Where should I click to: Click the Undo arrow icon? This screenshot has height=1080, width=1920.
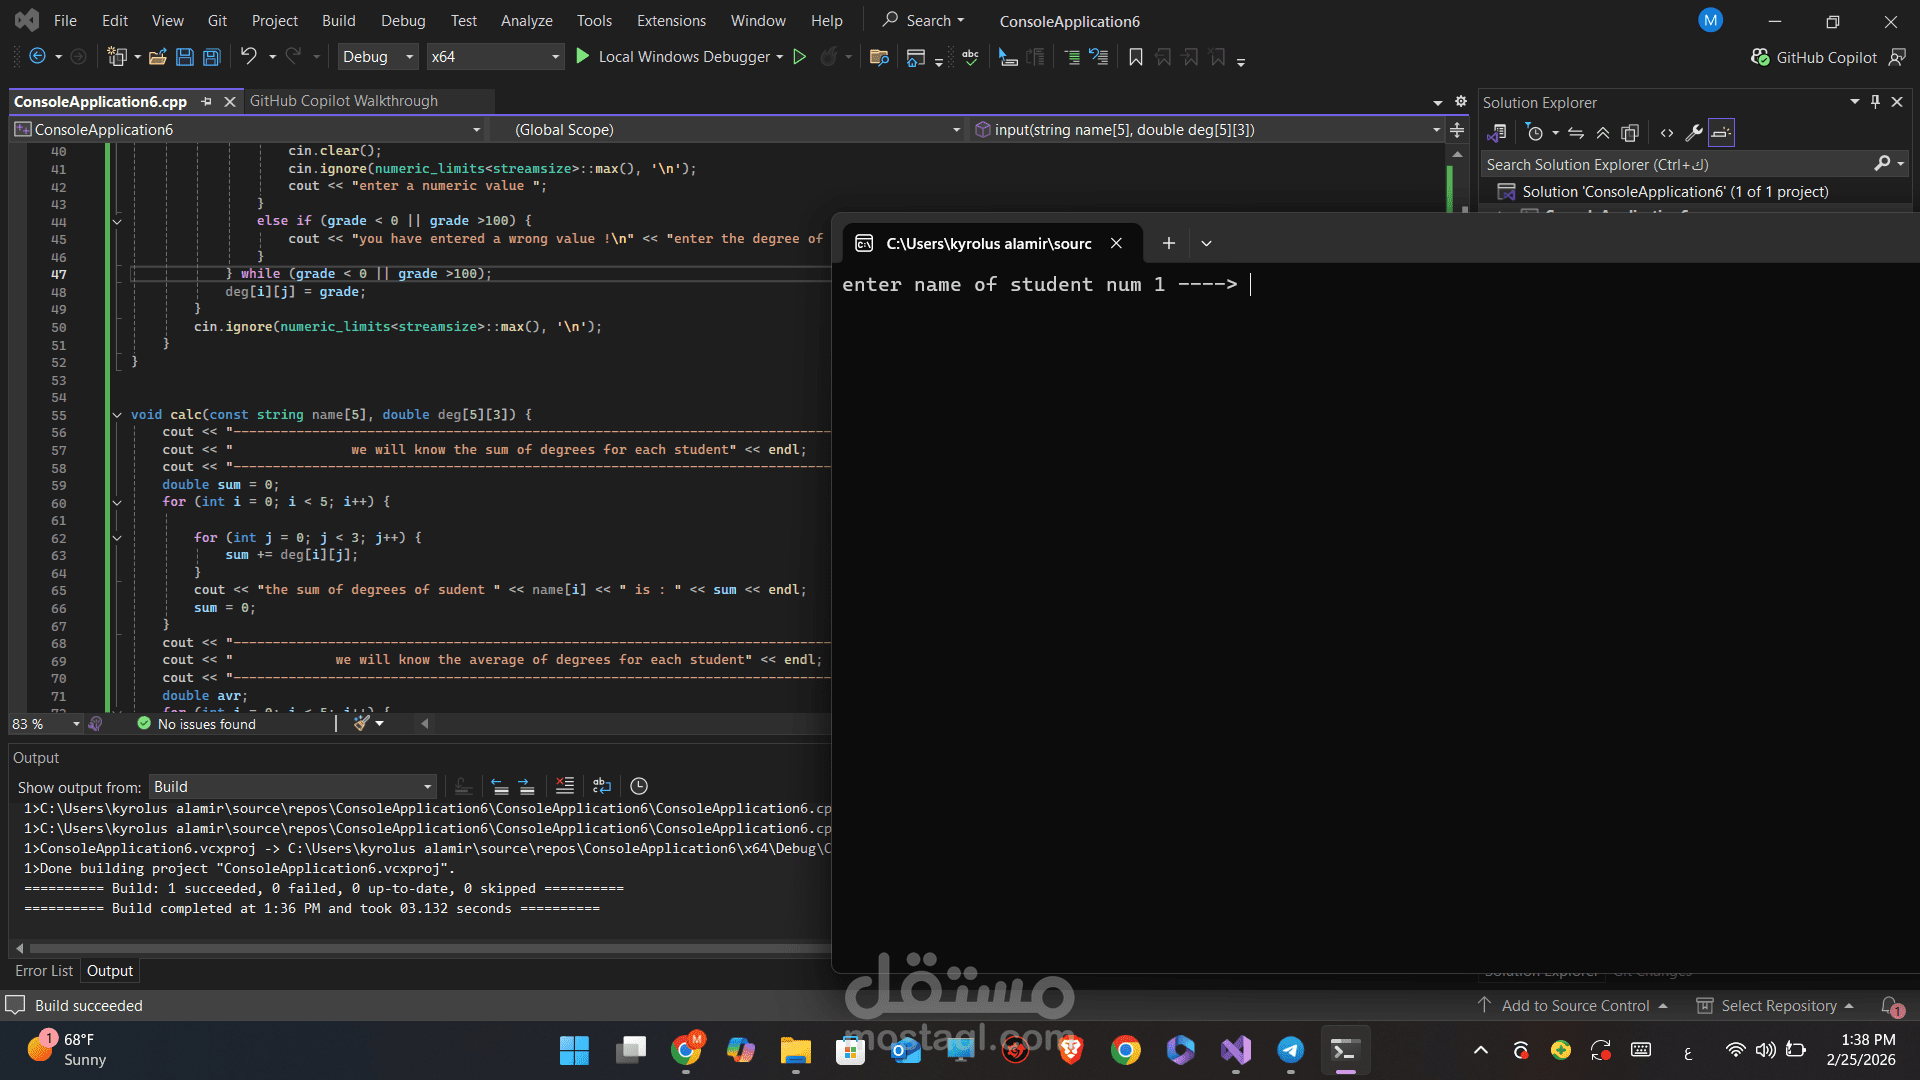tap(248, 56)
